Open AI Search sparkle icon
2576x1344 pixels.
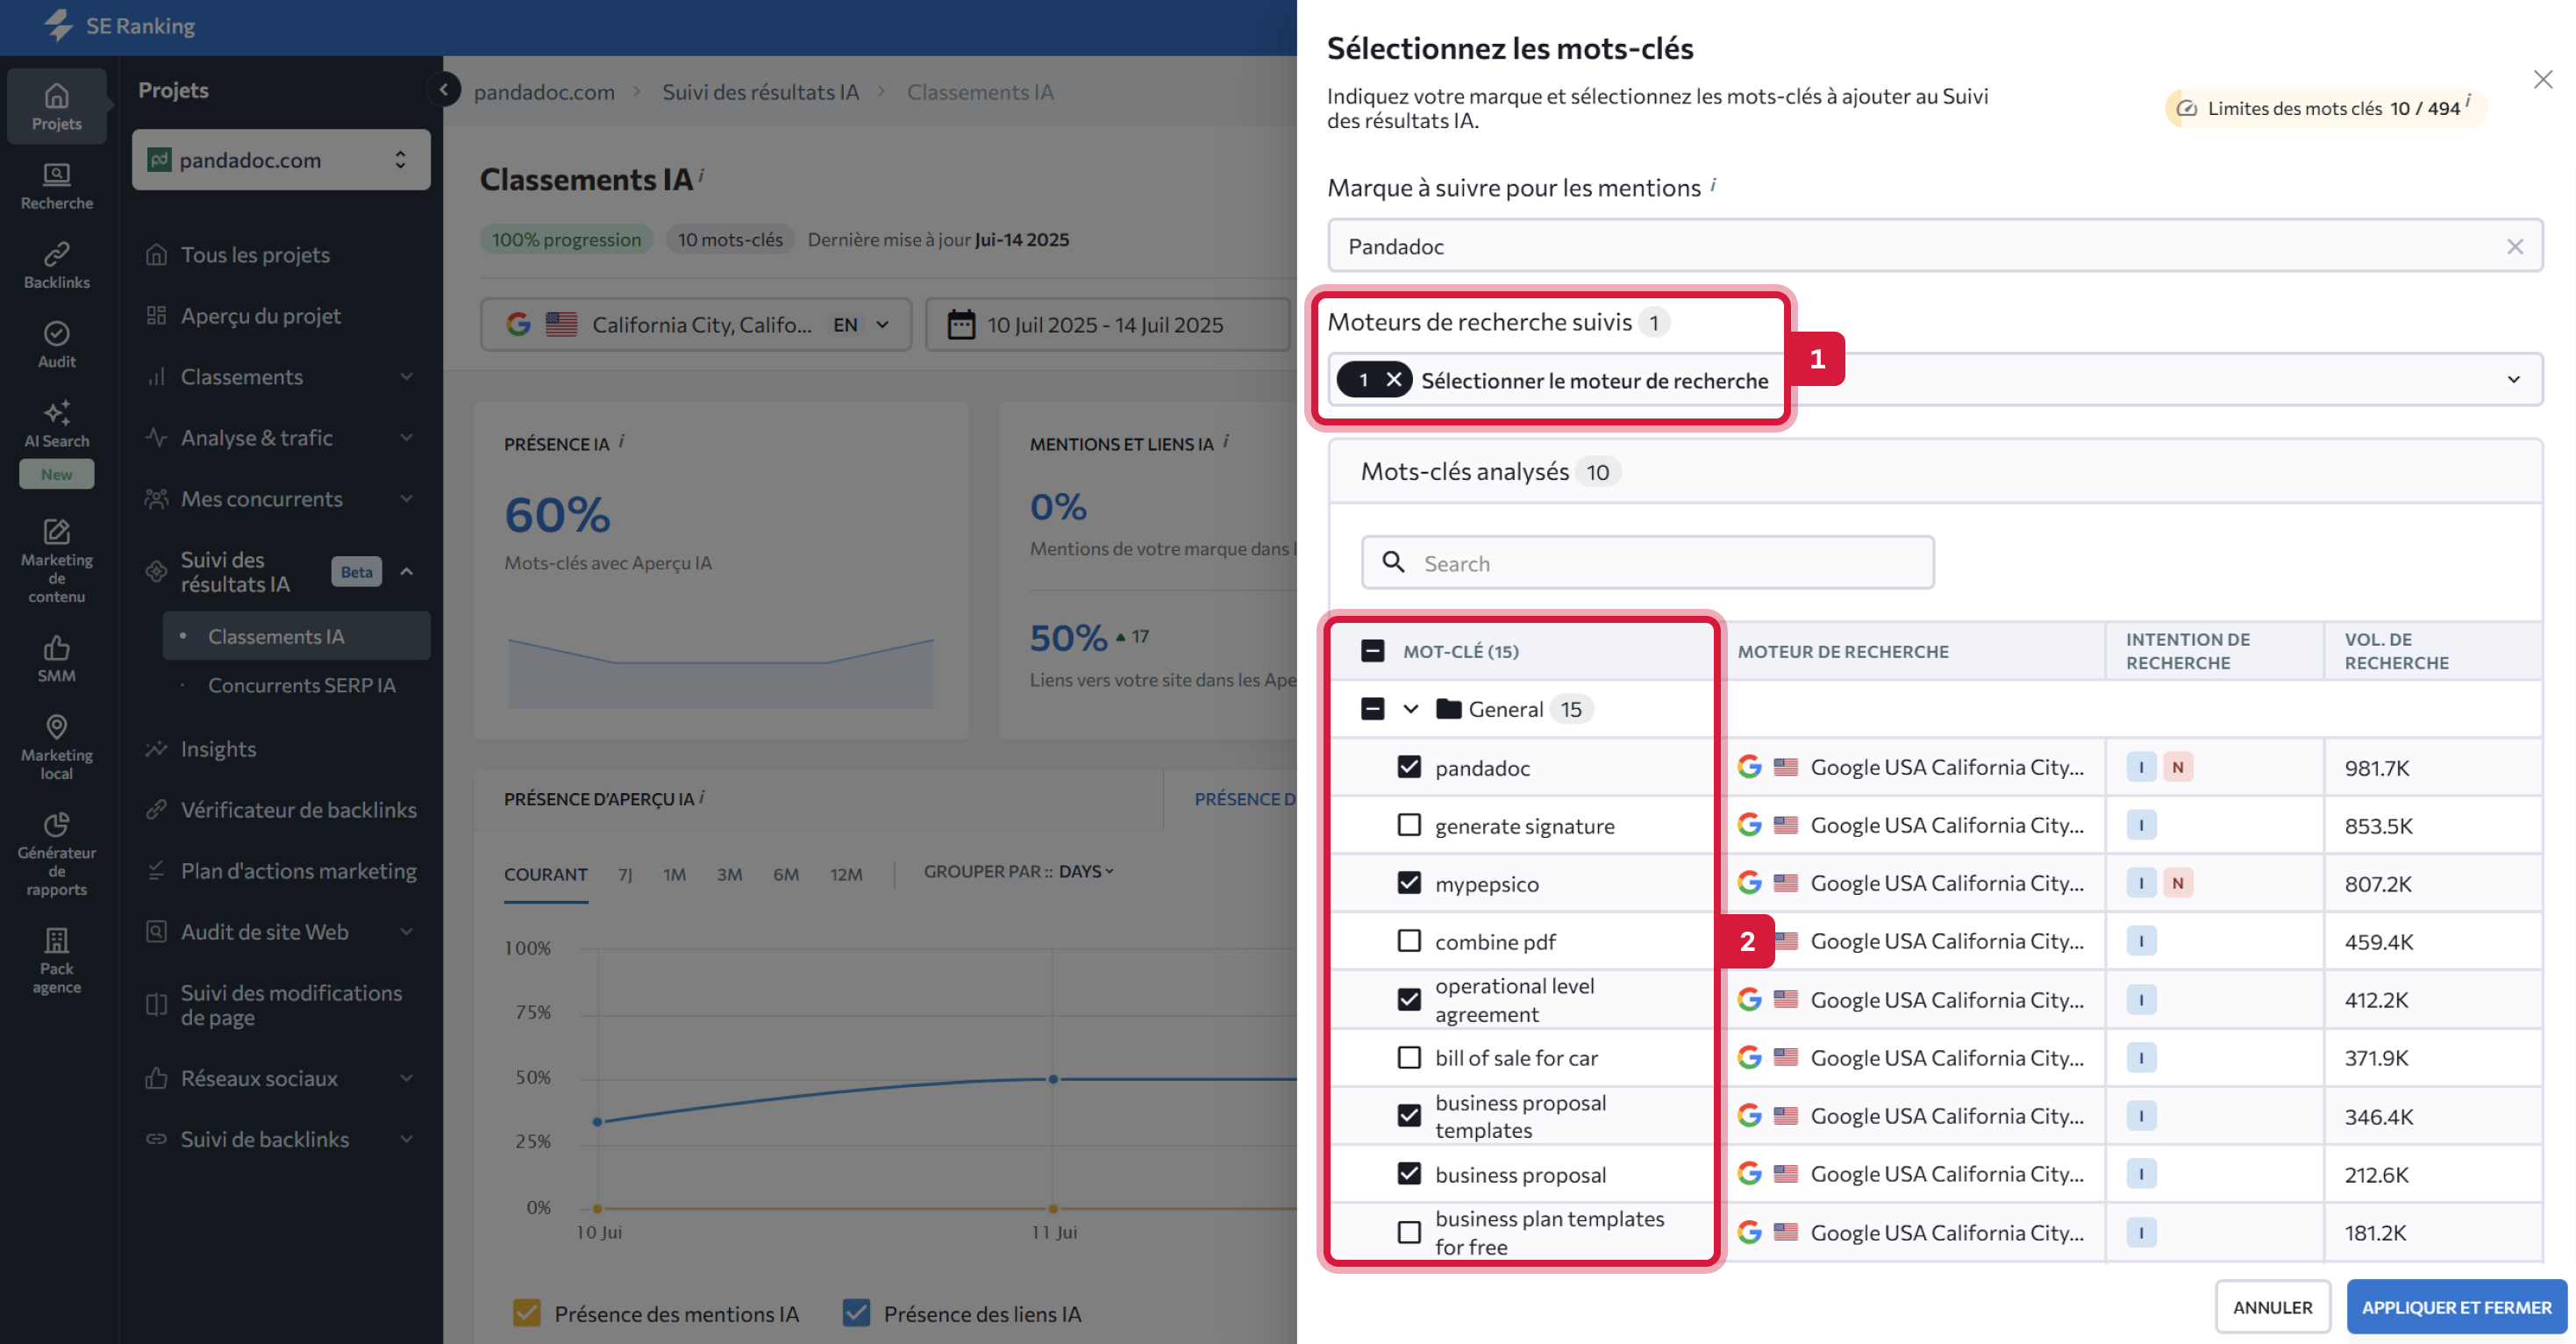pyautogui.click(x=57, y=412)
